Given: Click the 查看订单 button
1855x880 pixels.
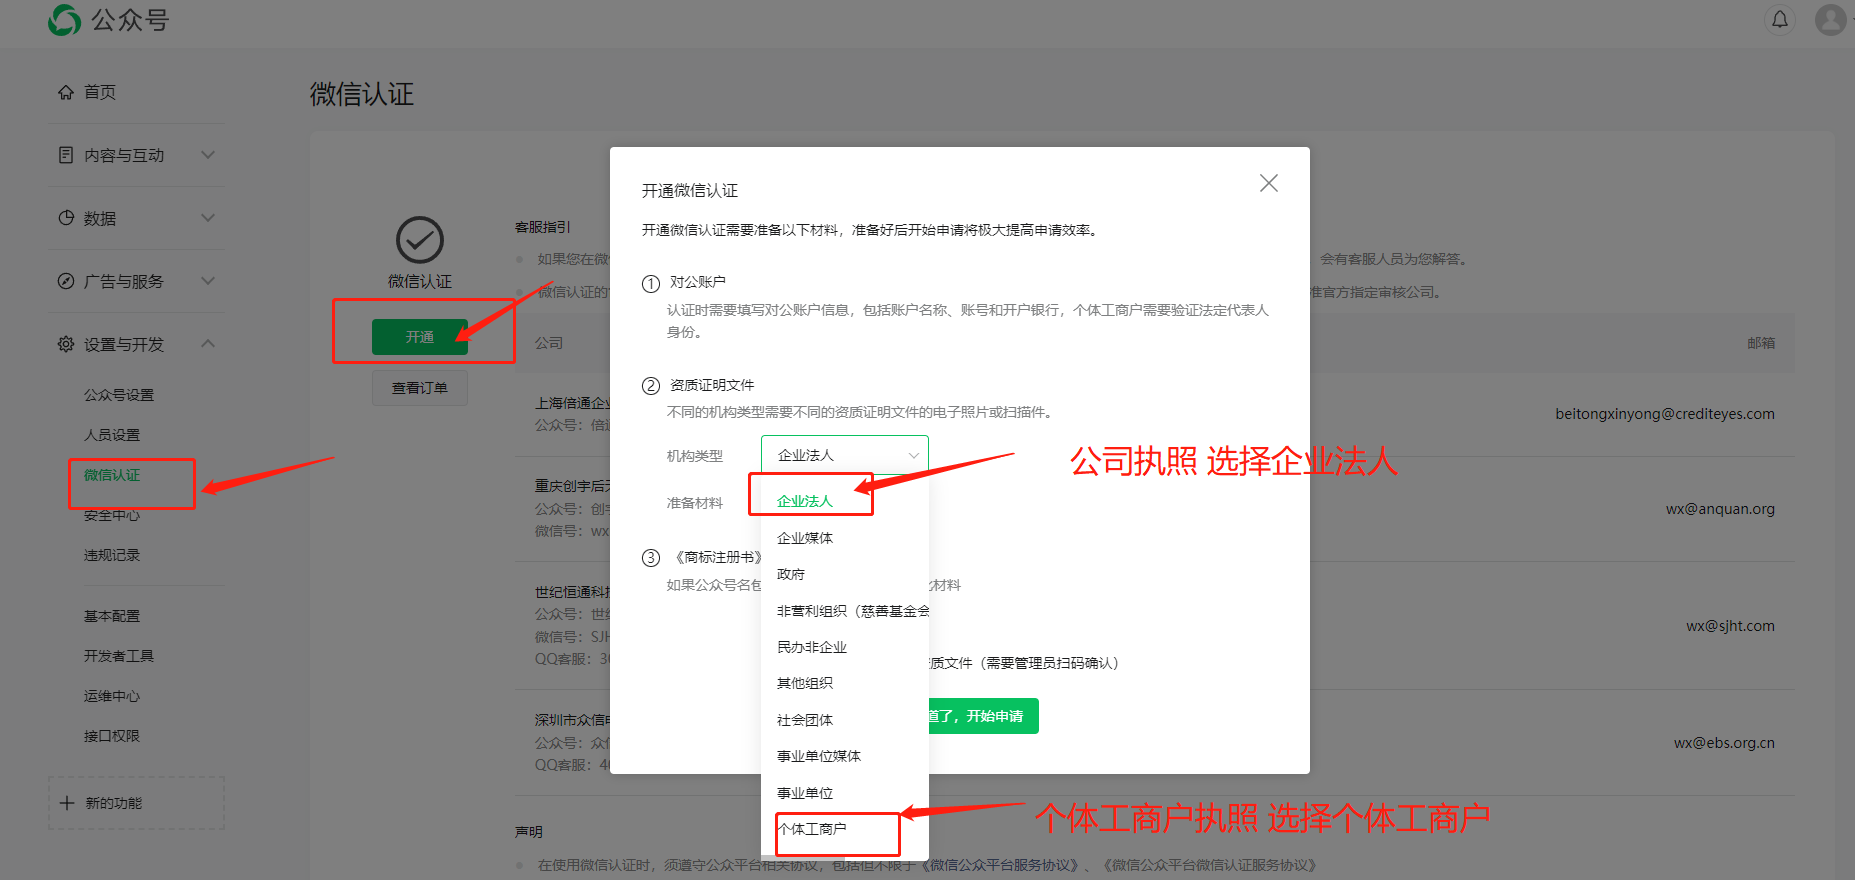Looking at the screenshot, I should [x=420, y=388].
